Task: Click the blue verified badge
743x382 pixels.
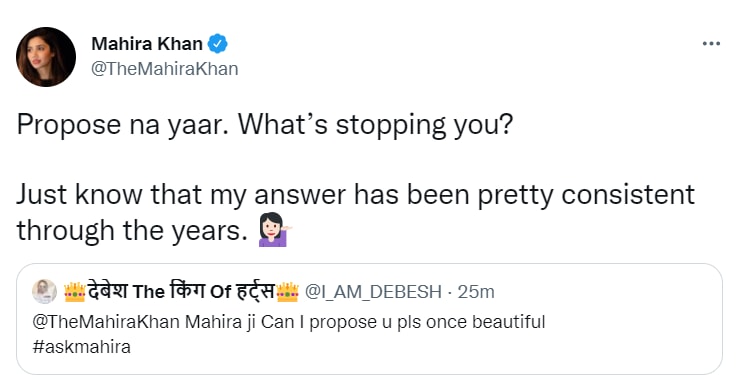Action: pos(218,44)
